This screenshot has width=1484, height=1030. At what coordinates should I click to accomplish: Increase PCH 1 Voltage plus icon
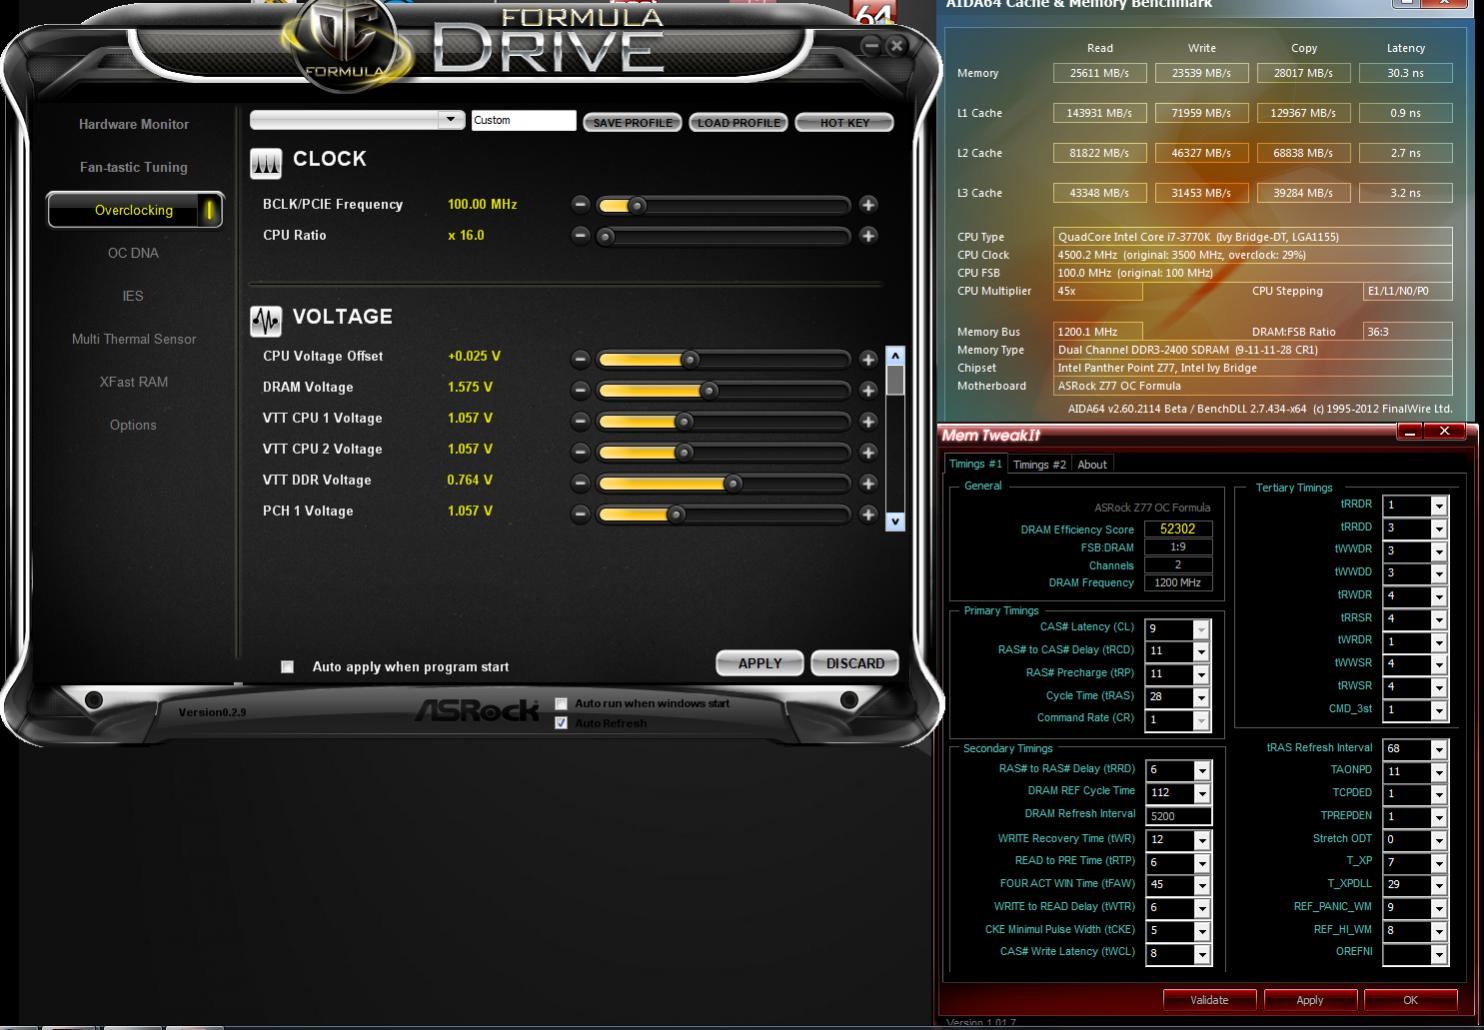[x=868, y=514]
